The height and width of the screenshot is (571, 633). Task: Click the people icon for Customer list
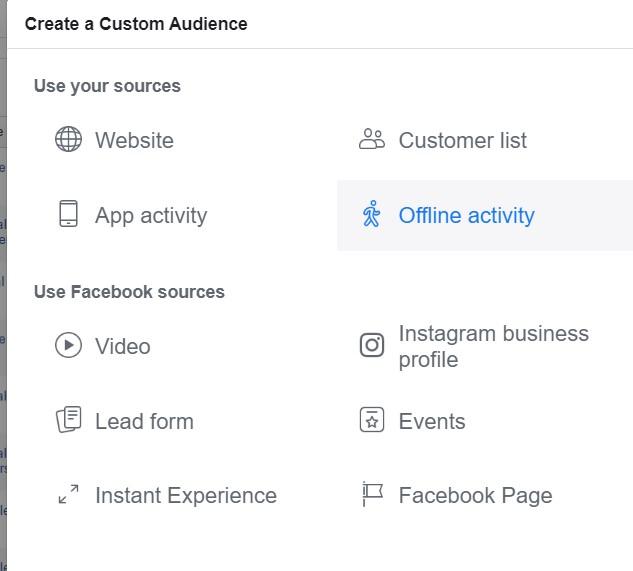(x=372, y=139)
